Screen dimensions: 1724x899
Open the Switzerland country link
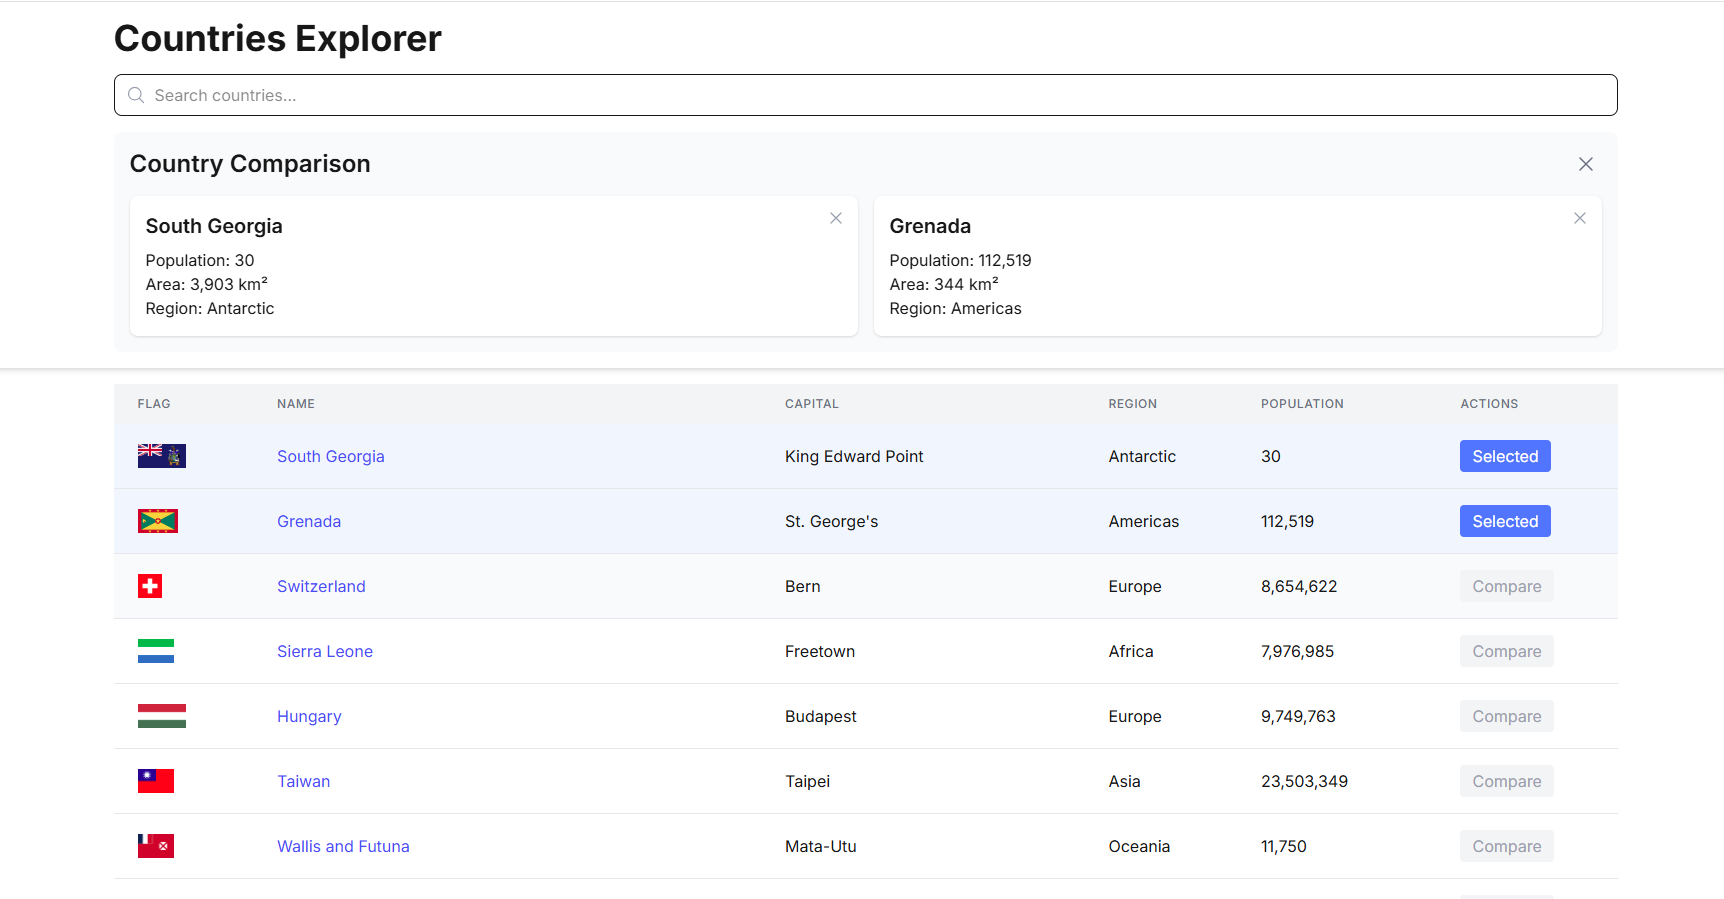pyautogui.click(x=321, y=586)
